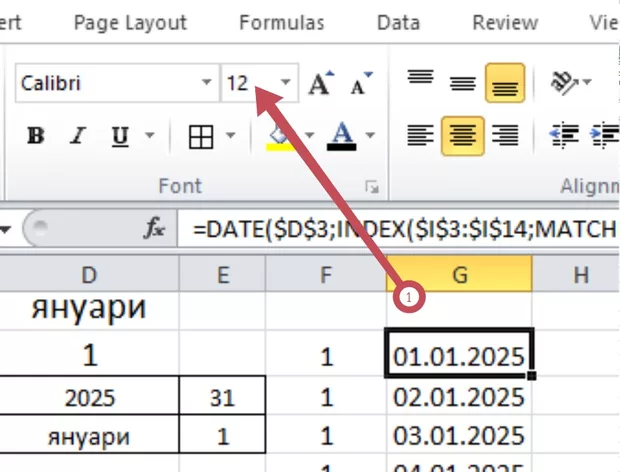Viewport: 620px width, 472px height.
Task: Select the large 1 cell in column D
Action: tap(89, 353)
